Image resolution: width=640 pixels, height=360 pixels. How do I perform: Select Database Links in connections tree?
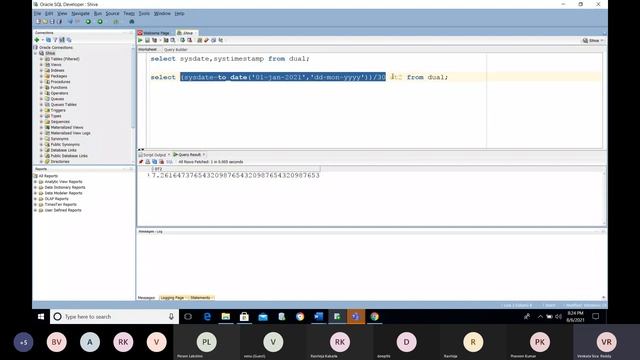tap(63, 151)
